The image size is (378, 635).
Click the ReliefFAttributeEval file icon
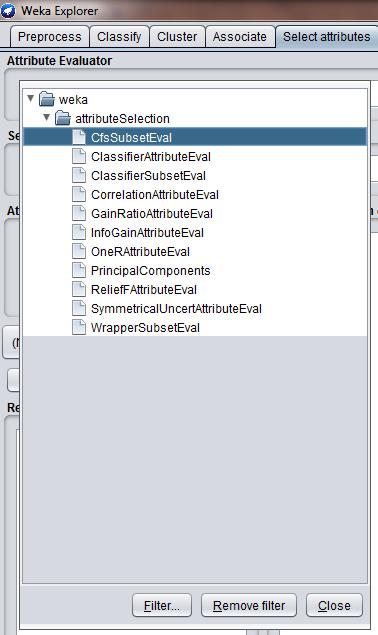pos(79,290)
